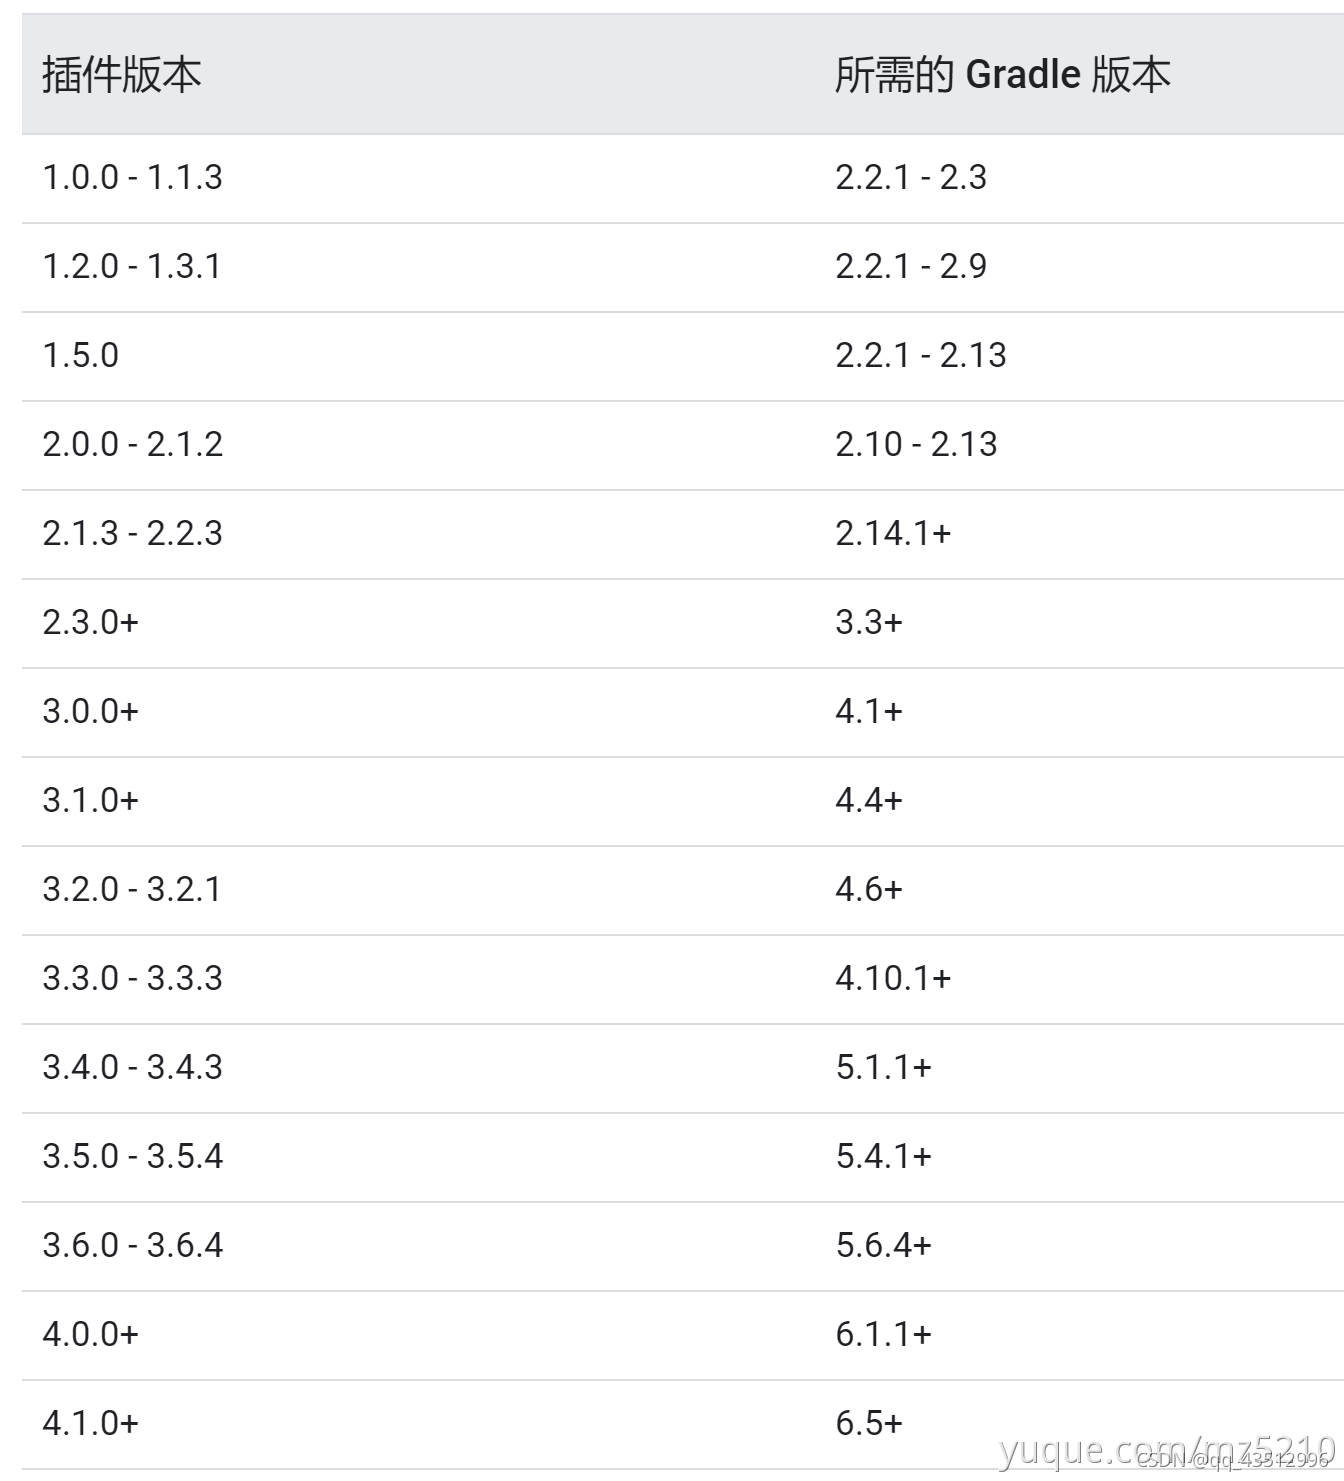
Task: Click Gradle version 2.2.1 - 2.9
Action: (x=911, y=266)
